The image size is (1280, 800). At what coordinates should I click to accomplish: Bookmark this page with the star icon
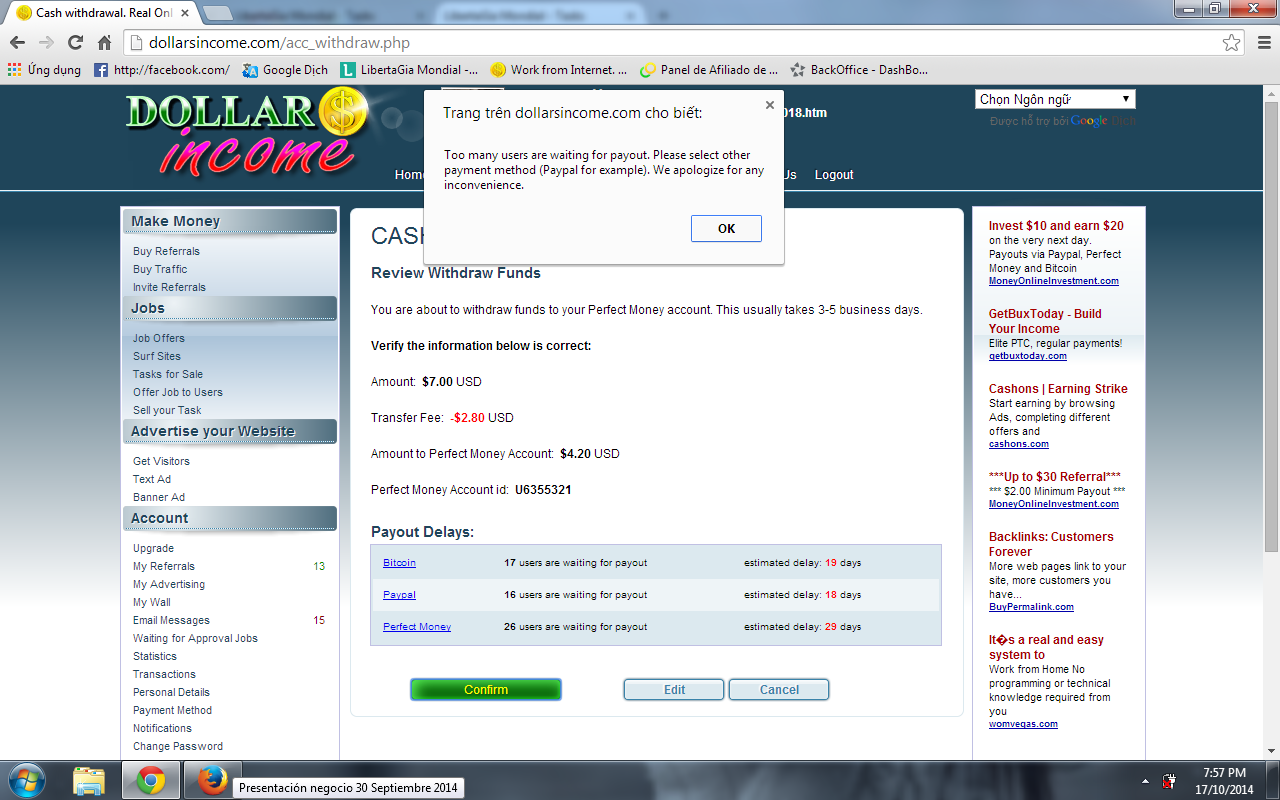(x=1232, y=43)
